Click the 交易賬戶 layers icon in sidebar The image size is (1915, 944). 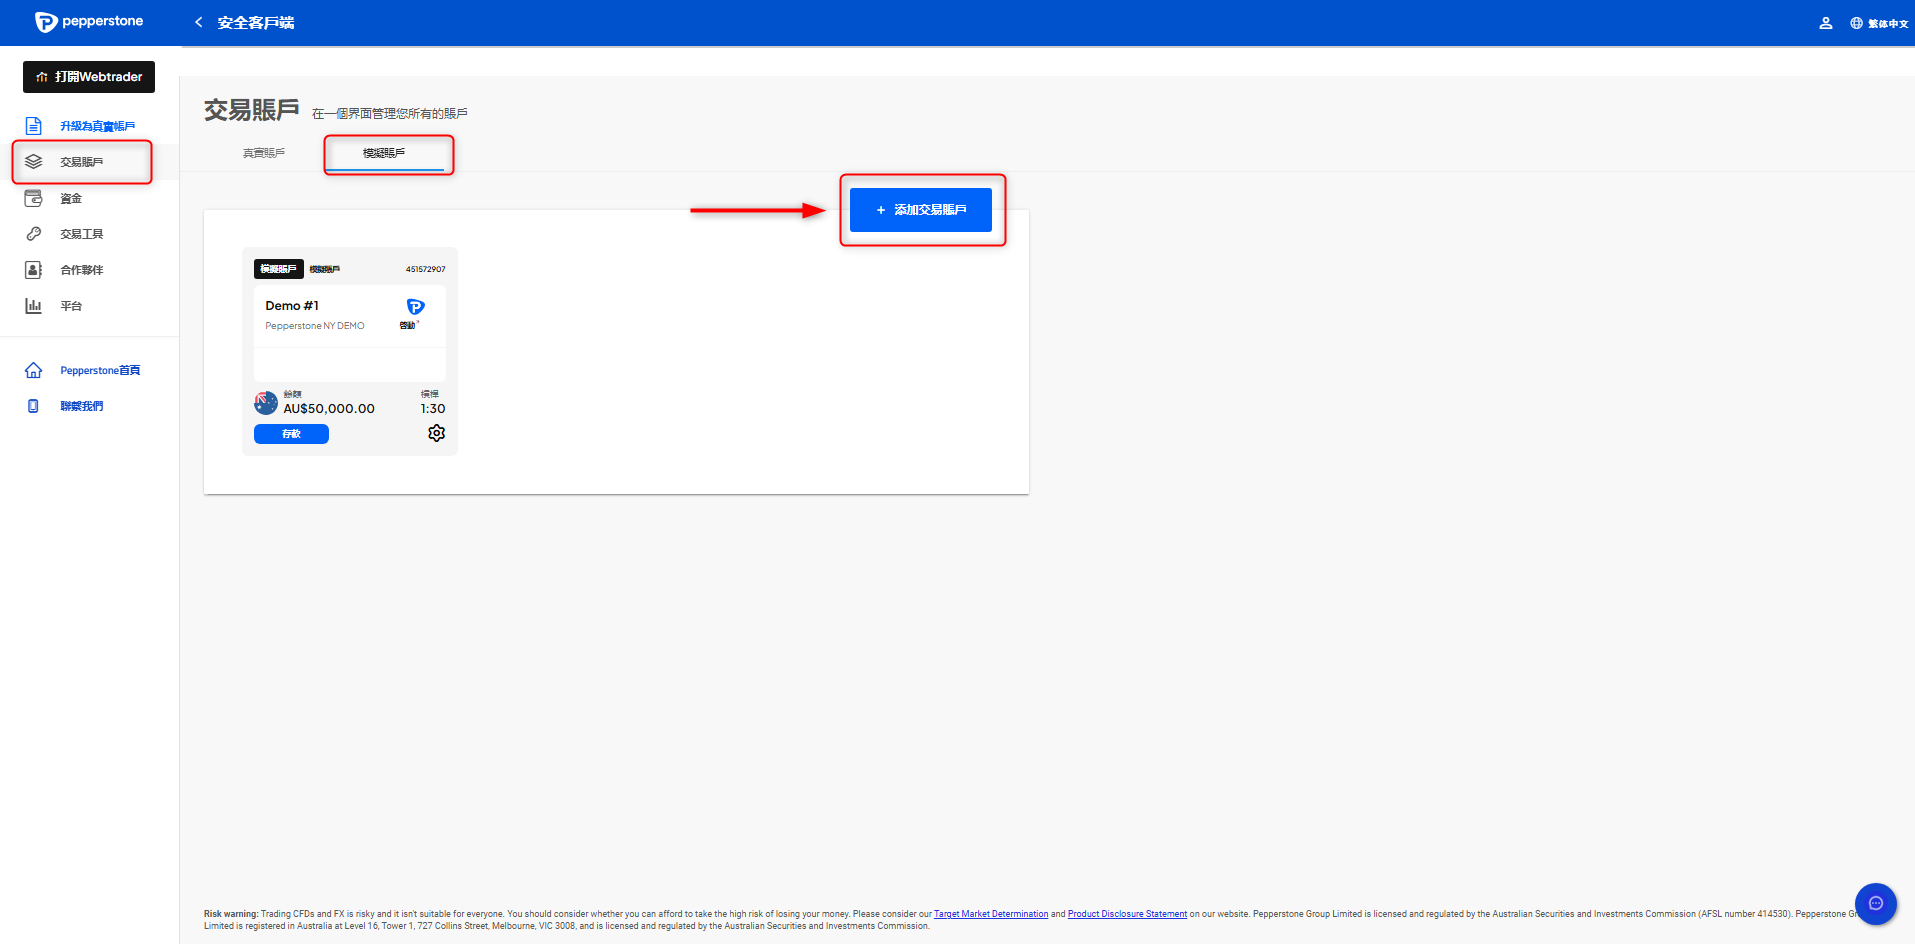(34, 162)
